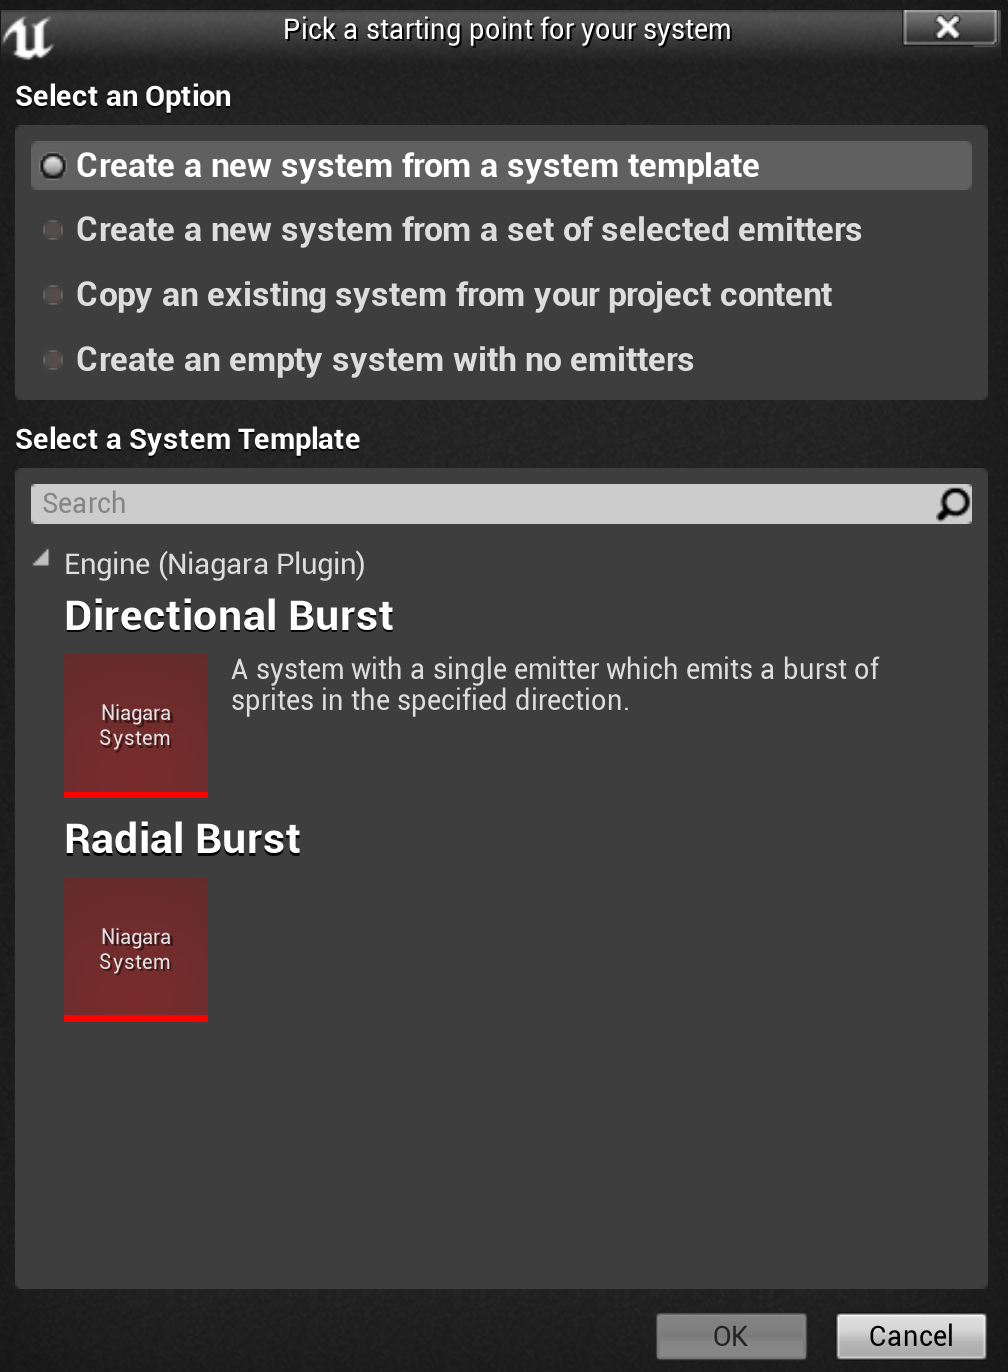Click the magnifying glass search icon
This screenshot has height=1372, width=1008.
[952, 504]
